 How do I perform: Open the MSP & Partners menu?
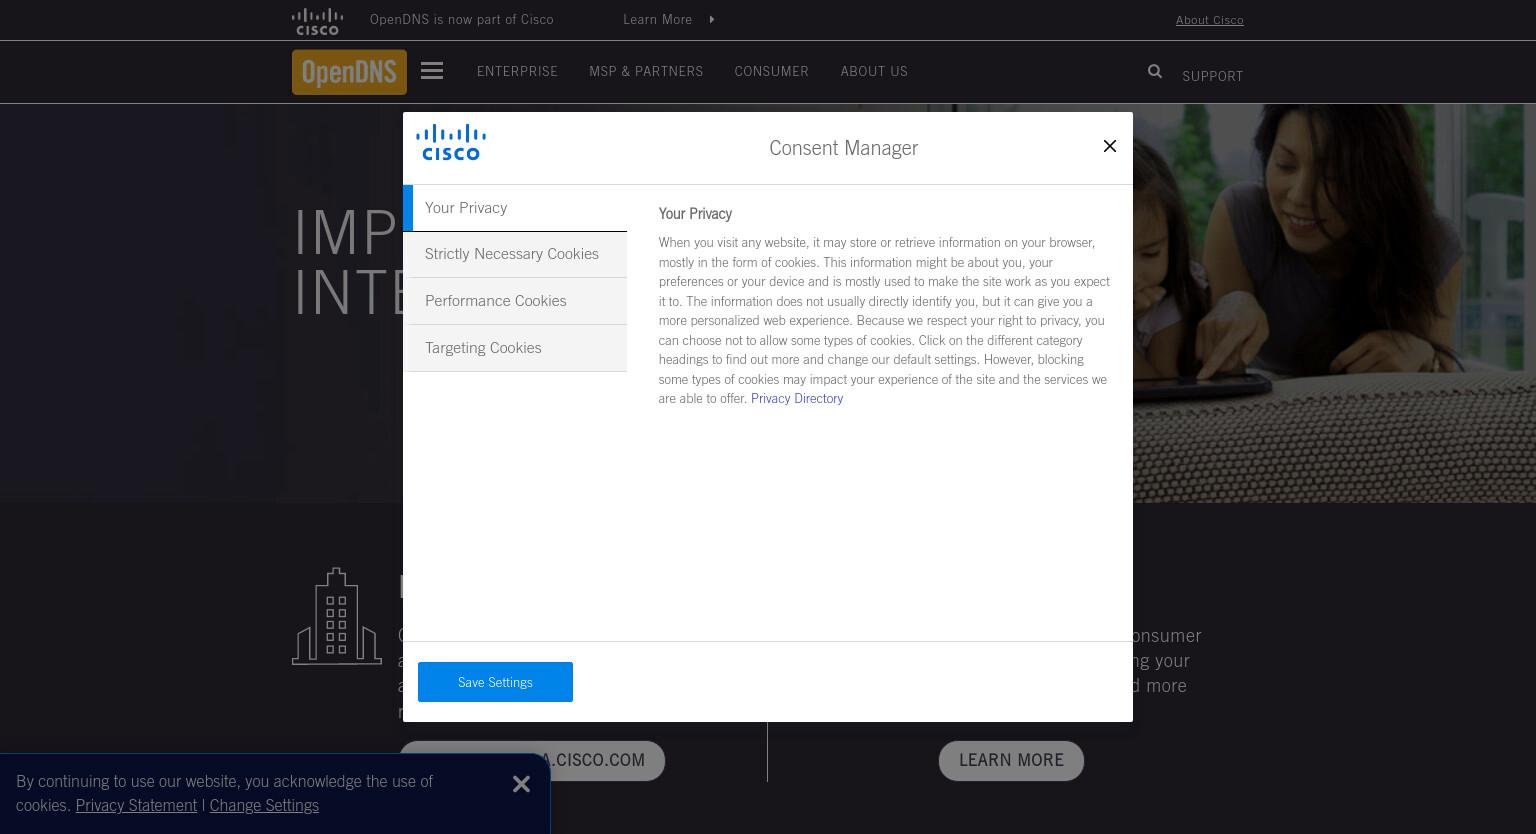646,71
